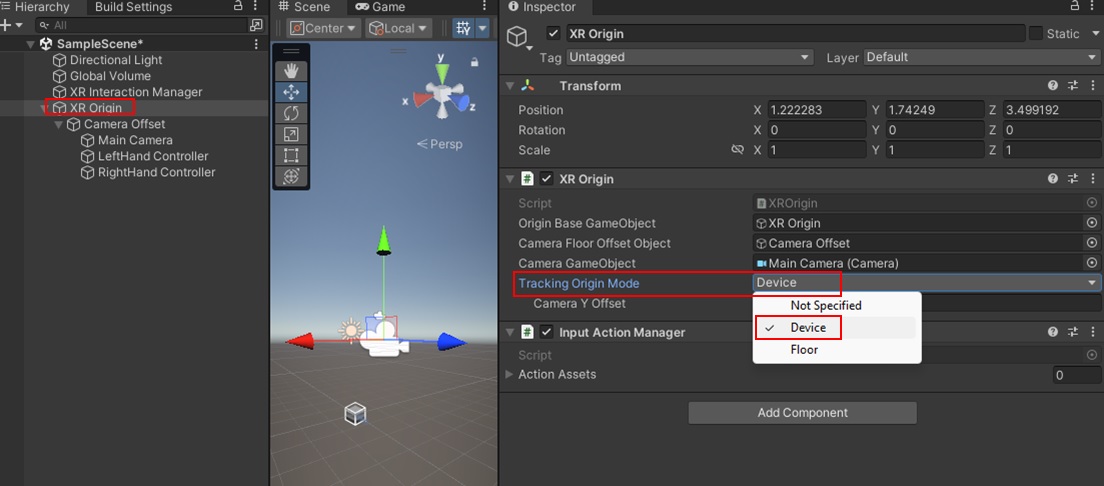1104x486 pixels.
Task: Open XR Origin component help icon
Action: (x=1053, y=179)
